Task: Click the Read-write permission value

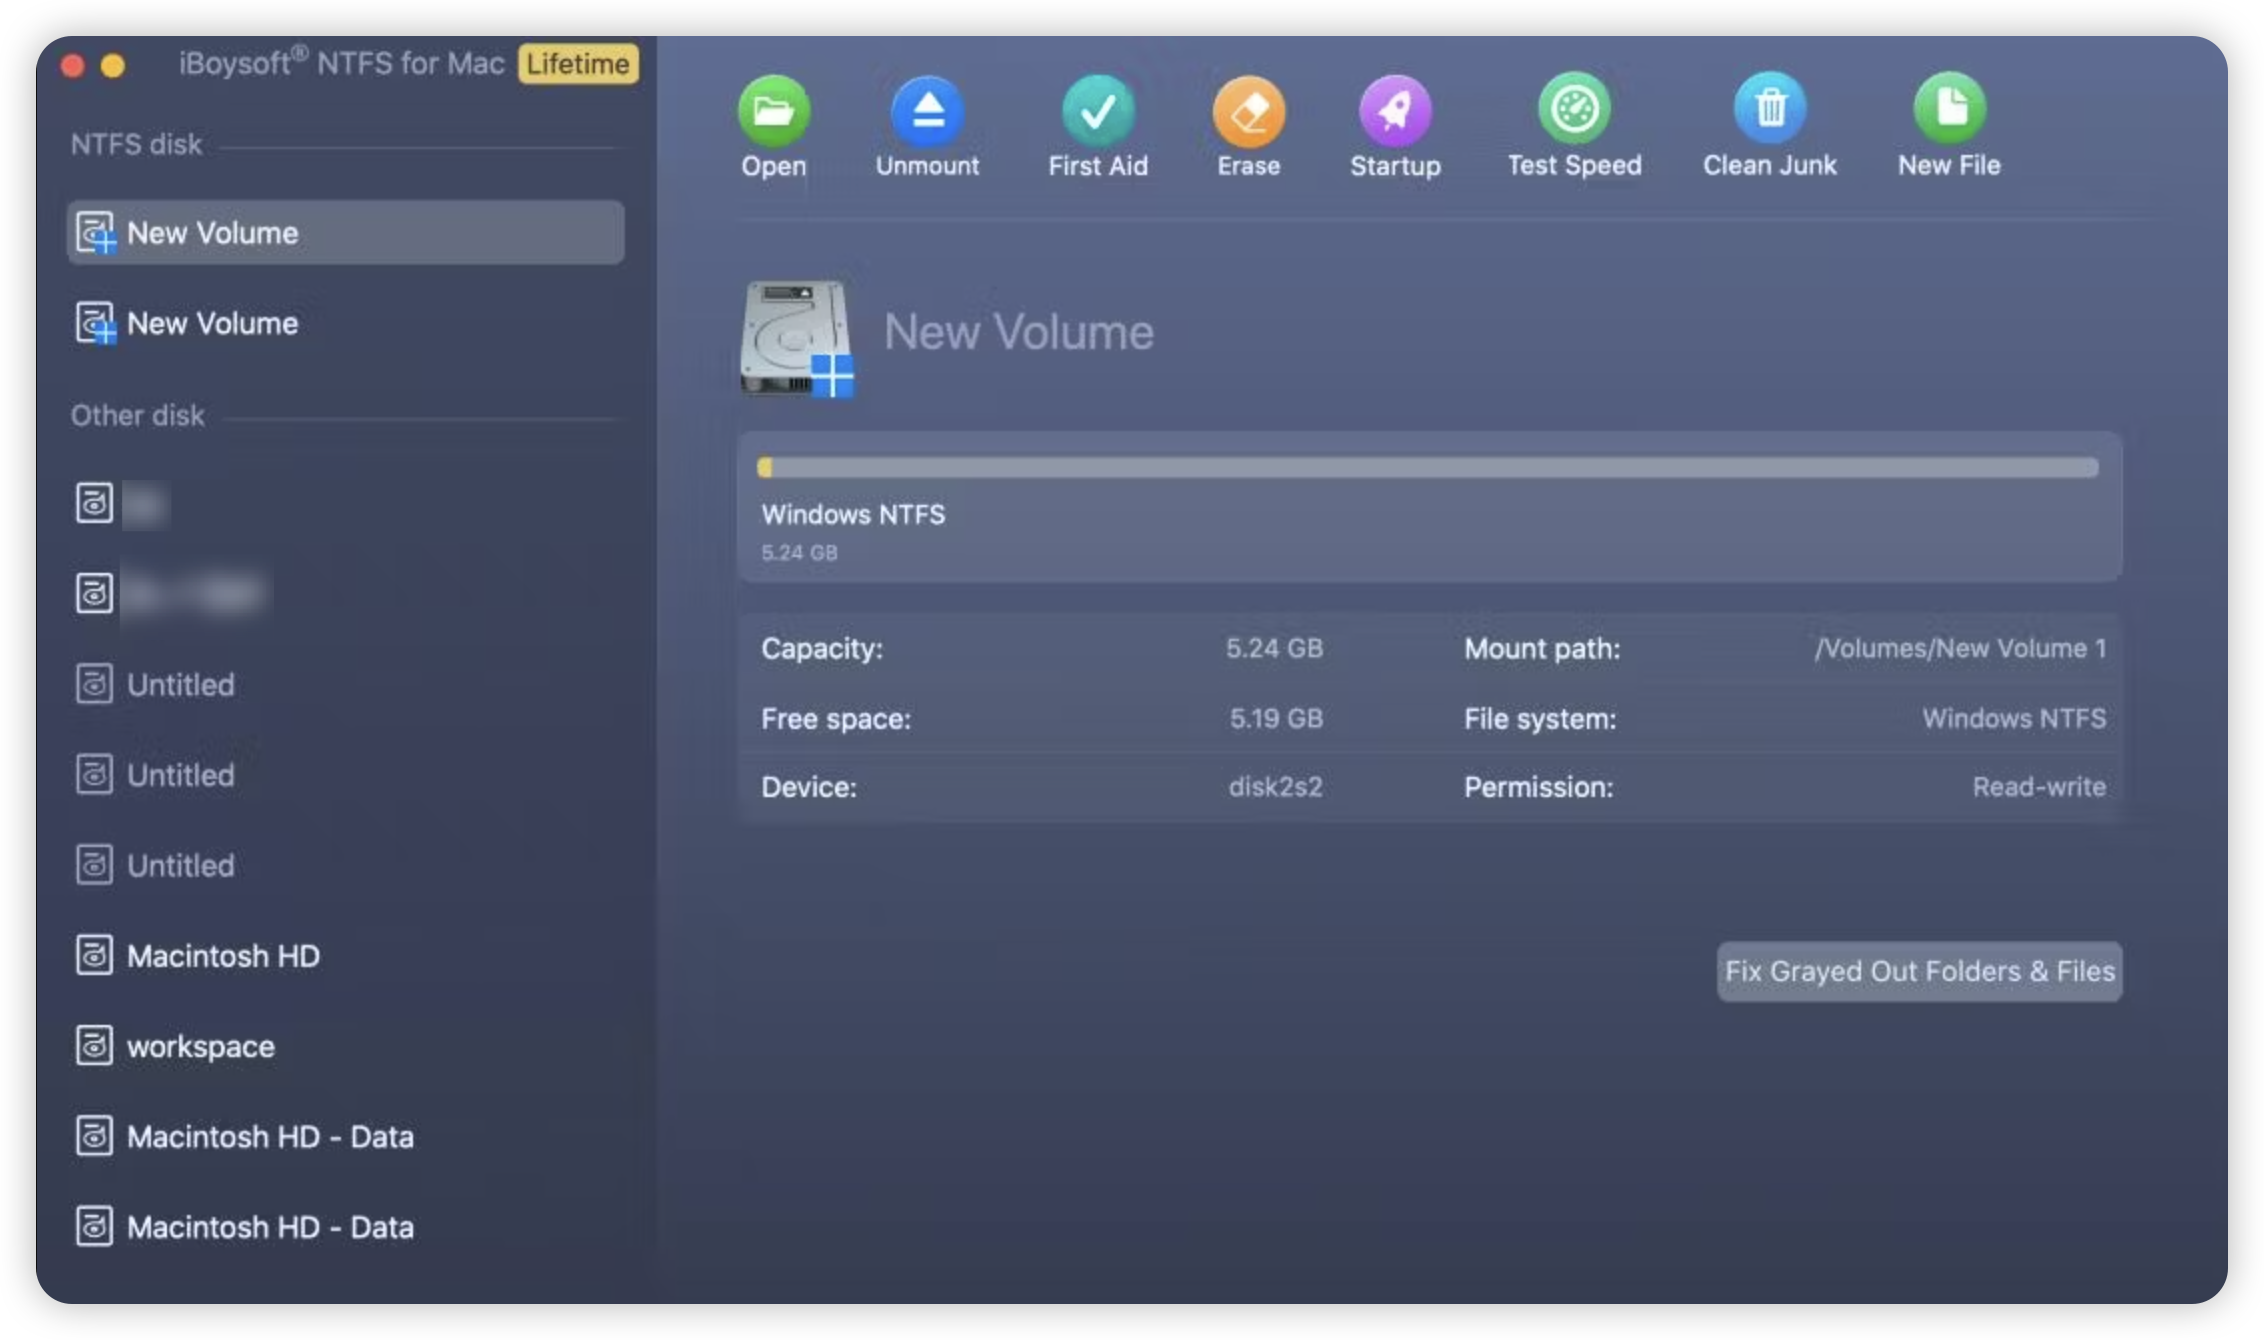Action: (x=2039, y=787)
